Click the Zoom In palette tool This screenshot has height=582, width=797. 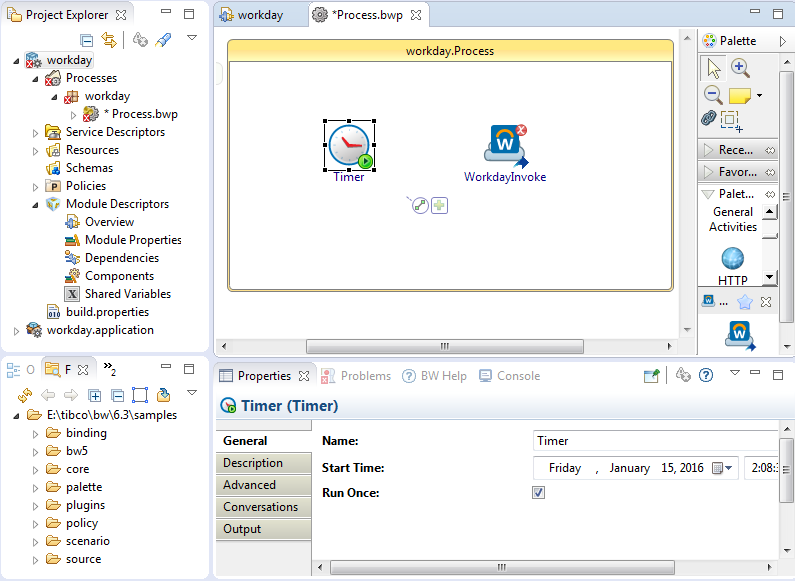[740, 68]
